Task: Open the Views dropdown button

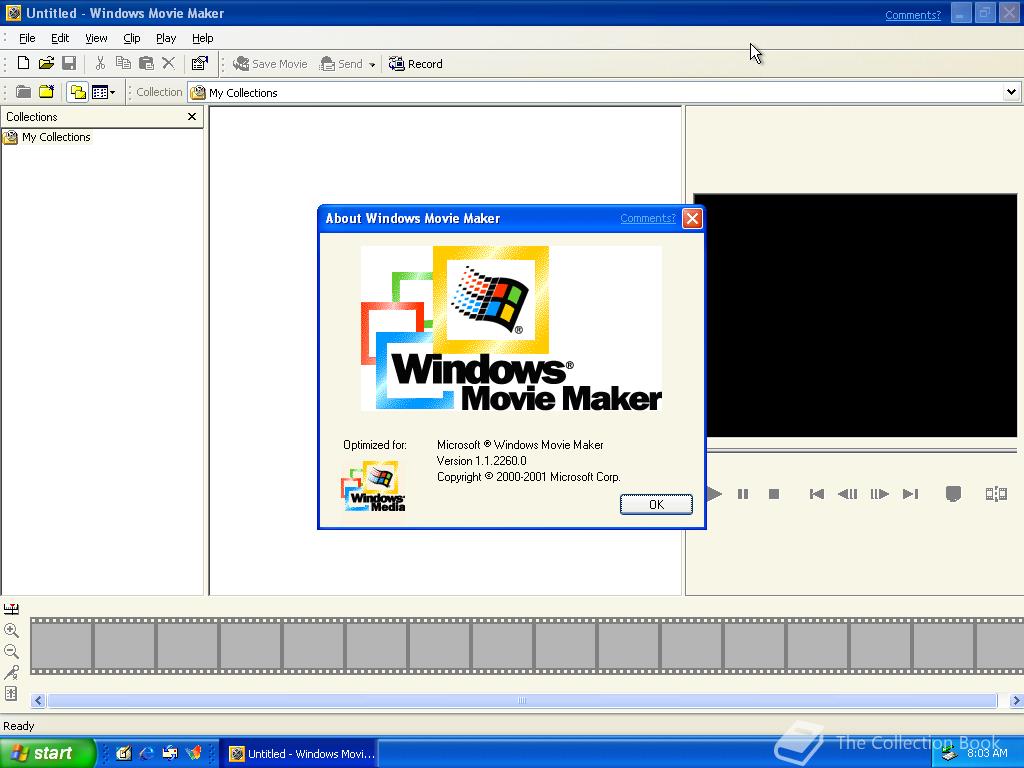Action: tap(103, 92)
